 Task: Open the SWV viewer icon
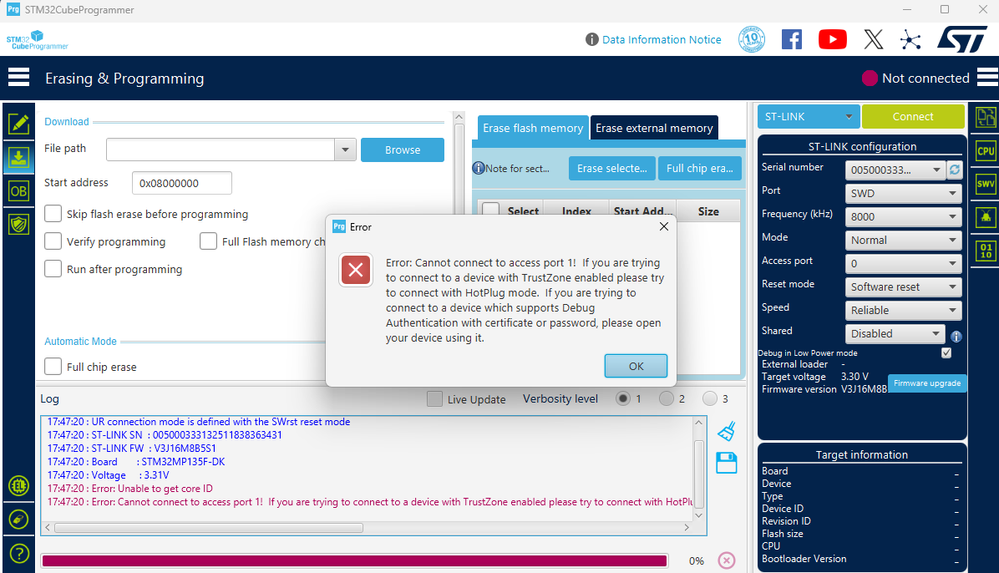tap(985, 184)
